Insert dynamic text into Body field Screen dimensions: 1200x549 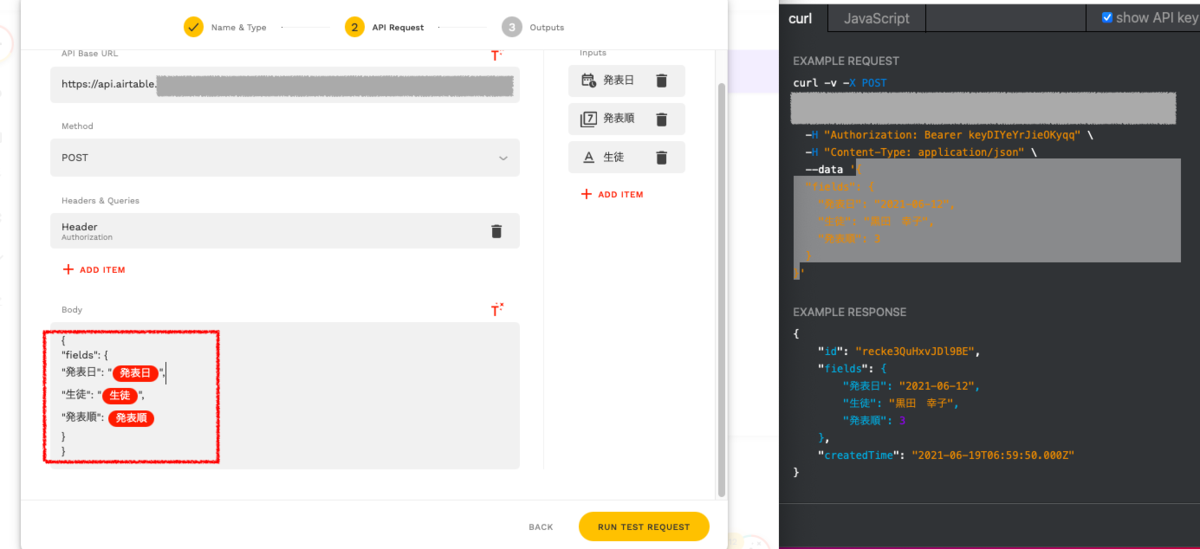click(x=496, y=310)
